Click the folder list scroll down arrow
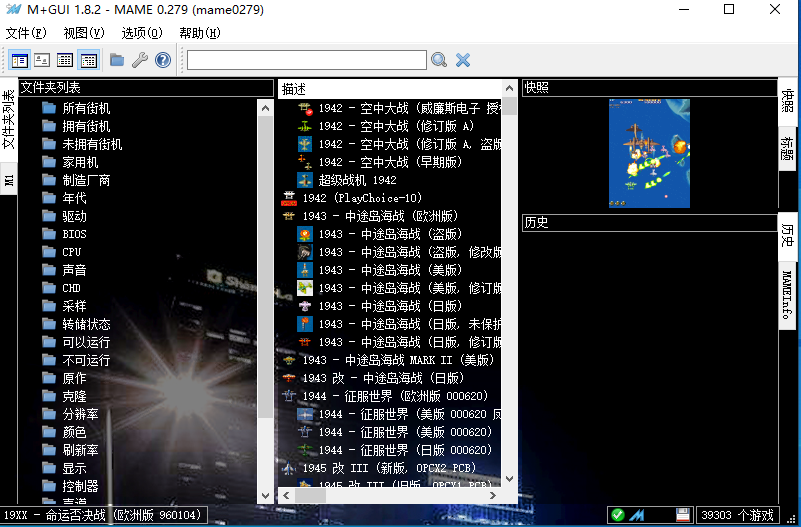The width and height of the screenshot is (801, 527). tap(265, 495)
